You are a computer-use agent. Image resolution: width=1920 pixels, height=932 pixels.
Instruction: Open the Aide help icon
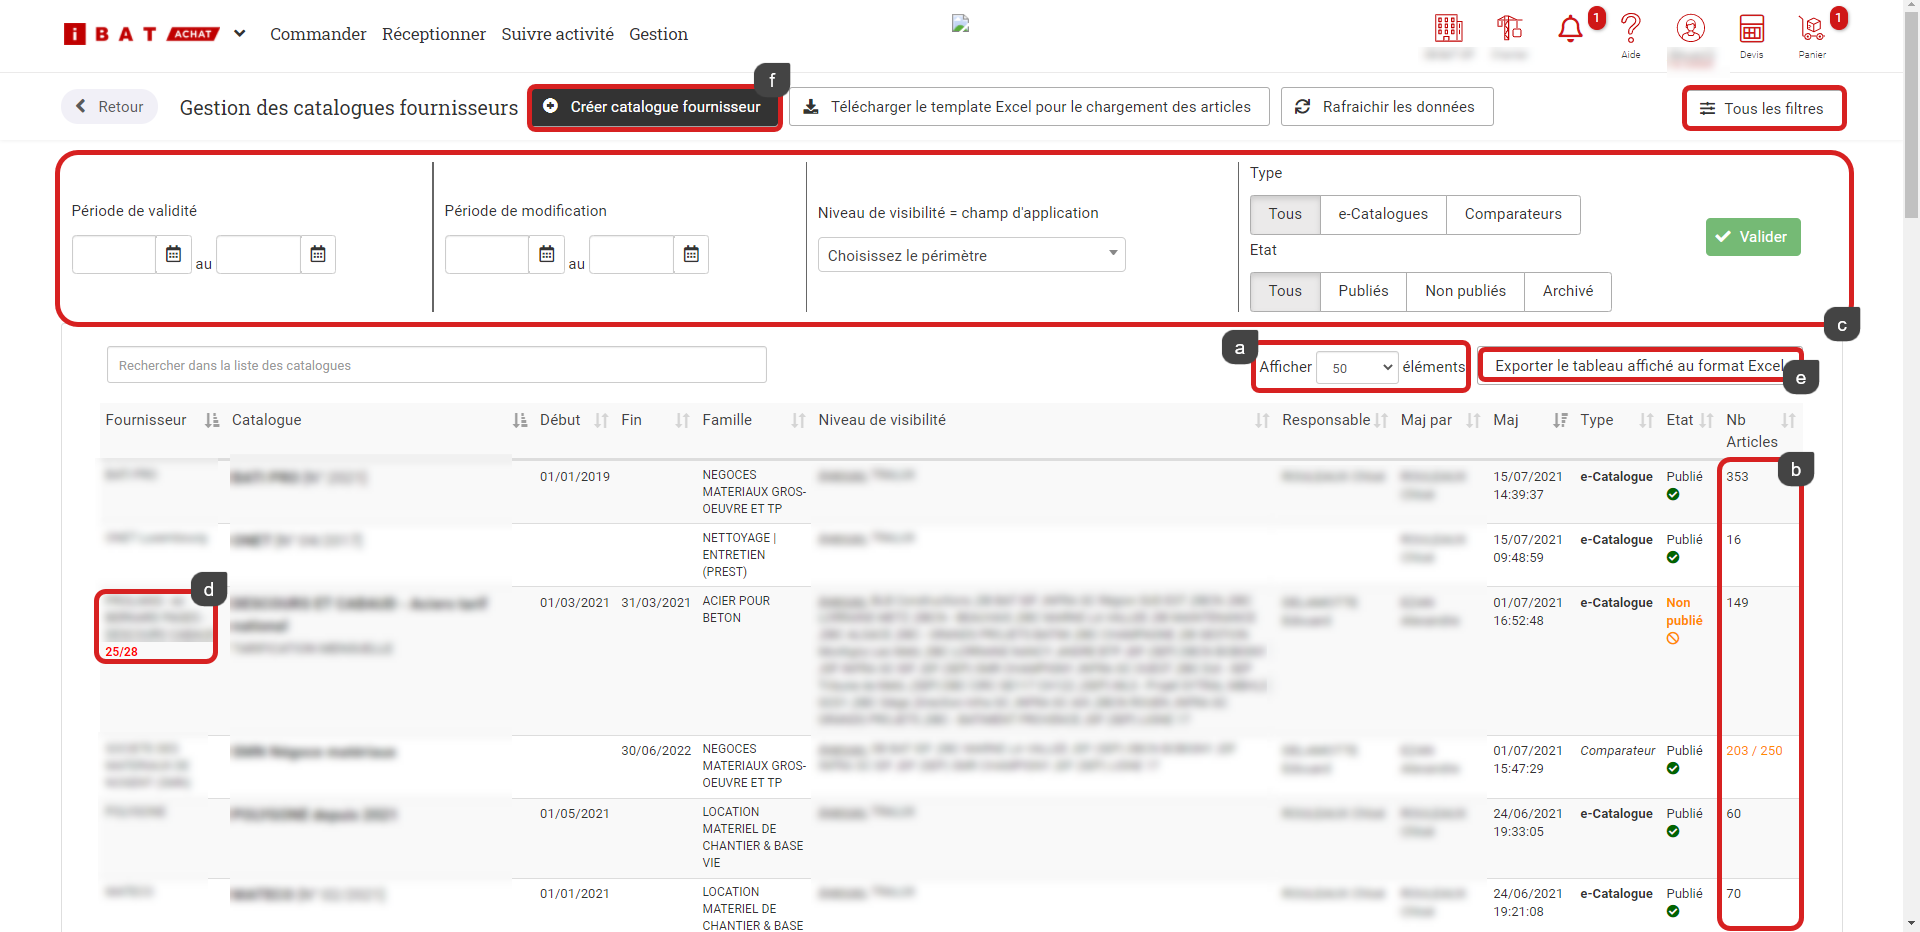(1630, 30)
